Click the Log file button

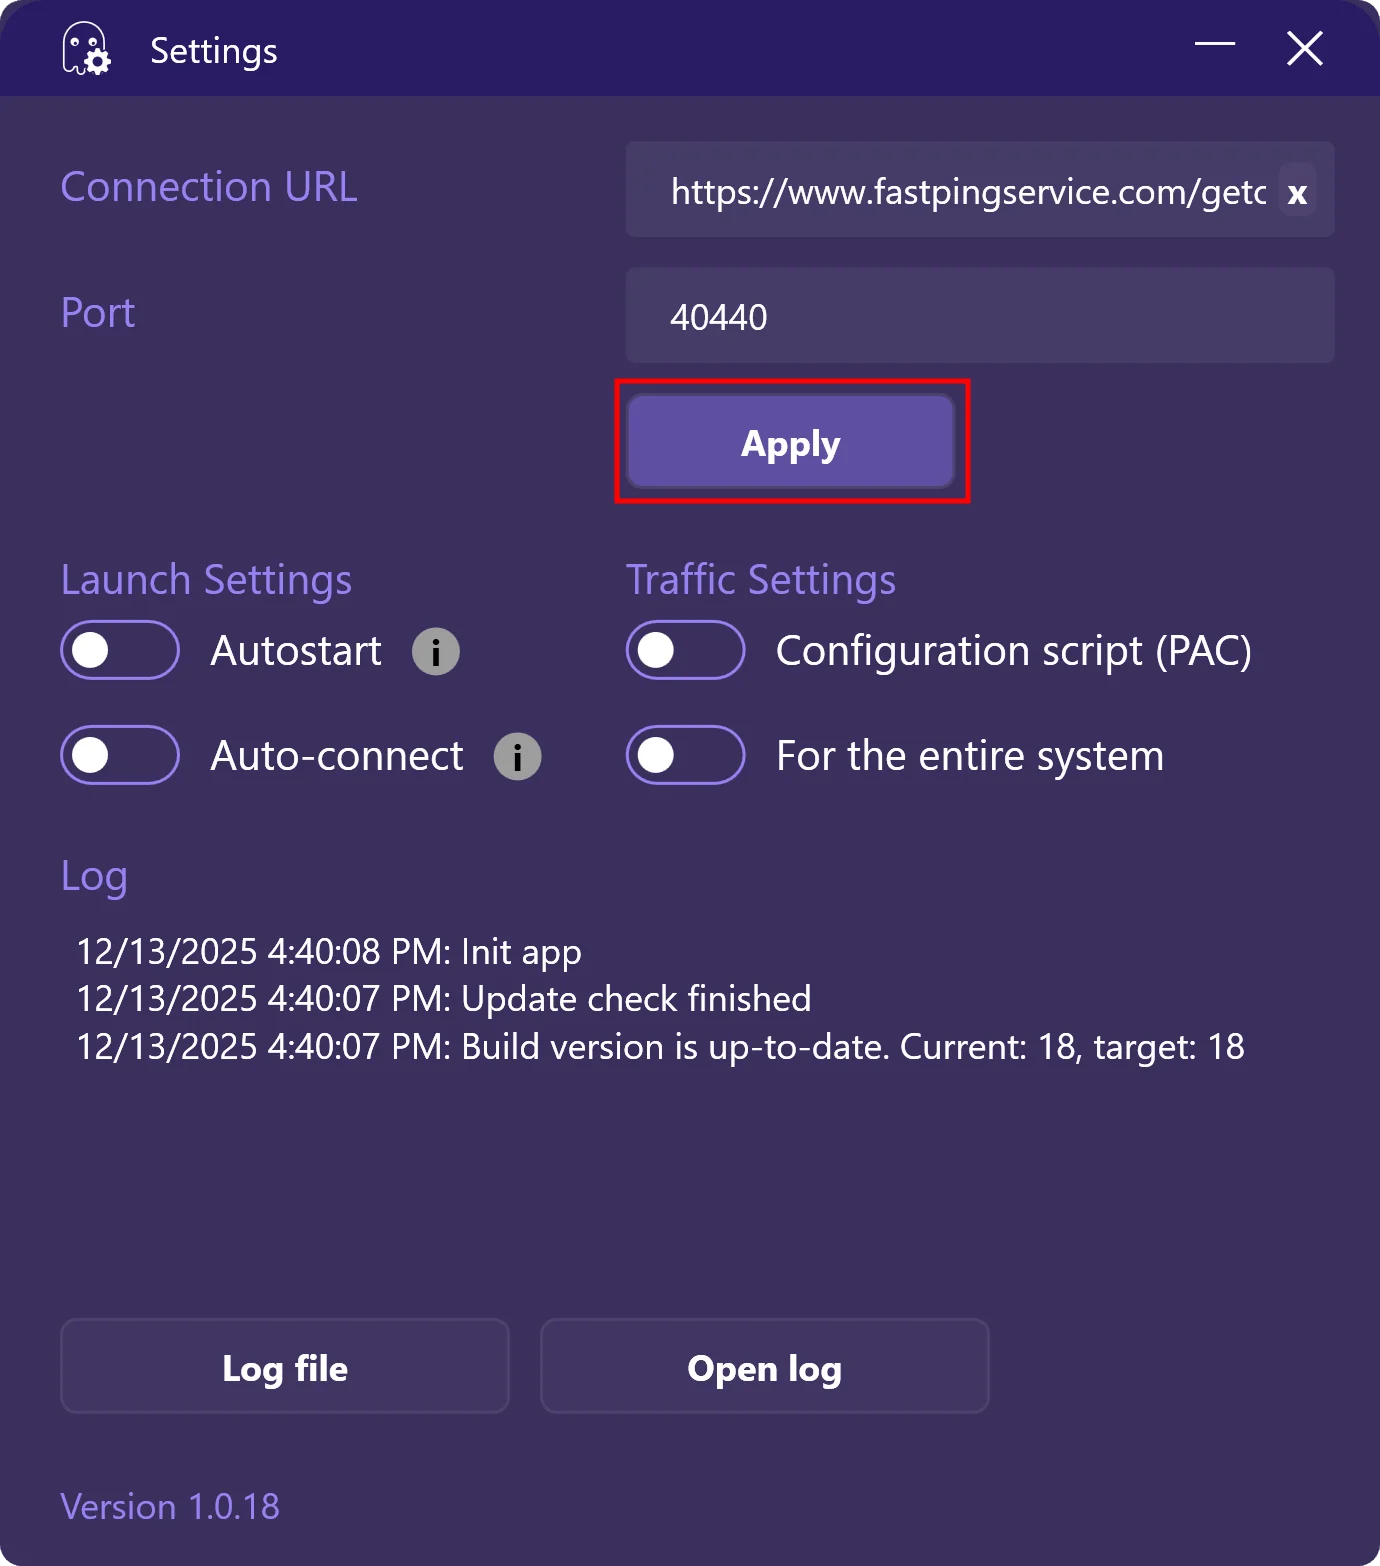pyautogui.click(x=285, y=1366)
